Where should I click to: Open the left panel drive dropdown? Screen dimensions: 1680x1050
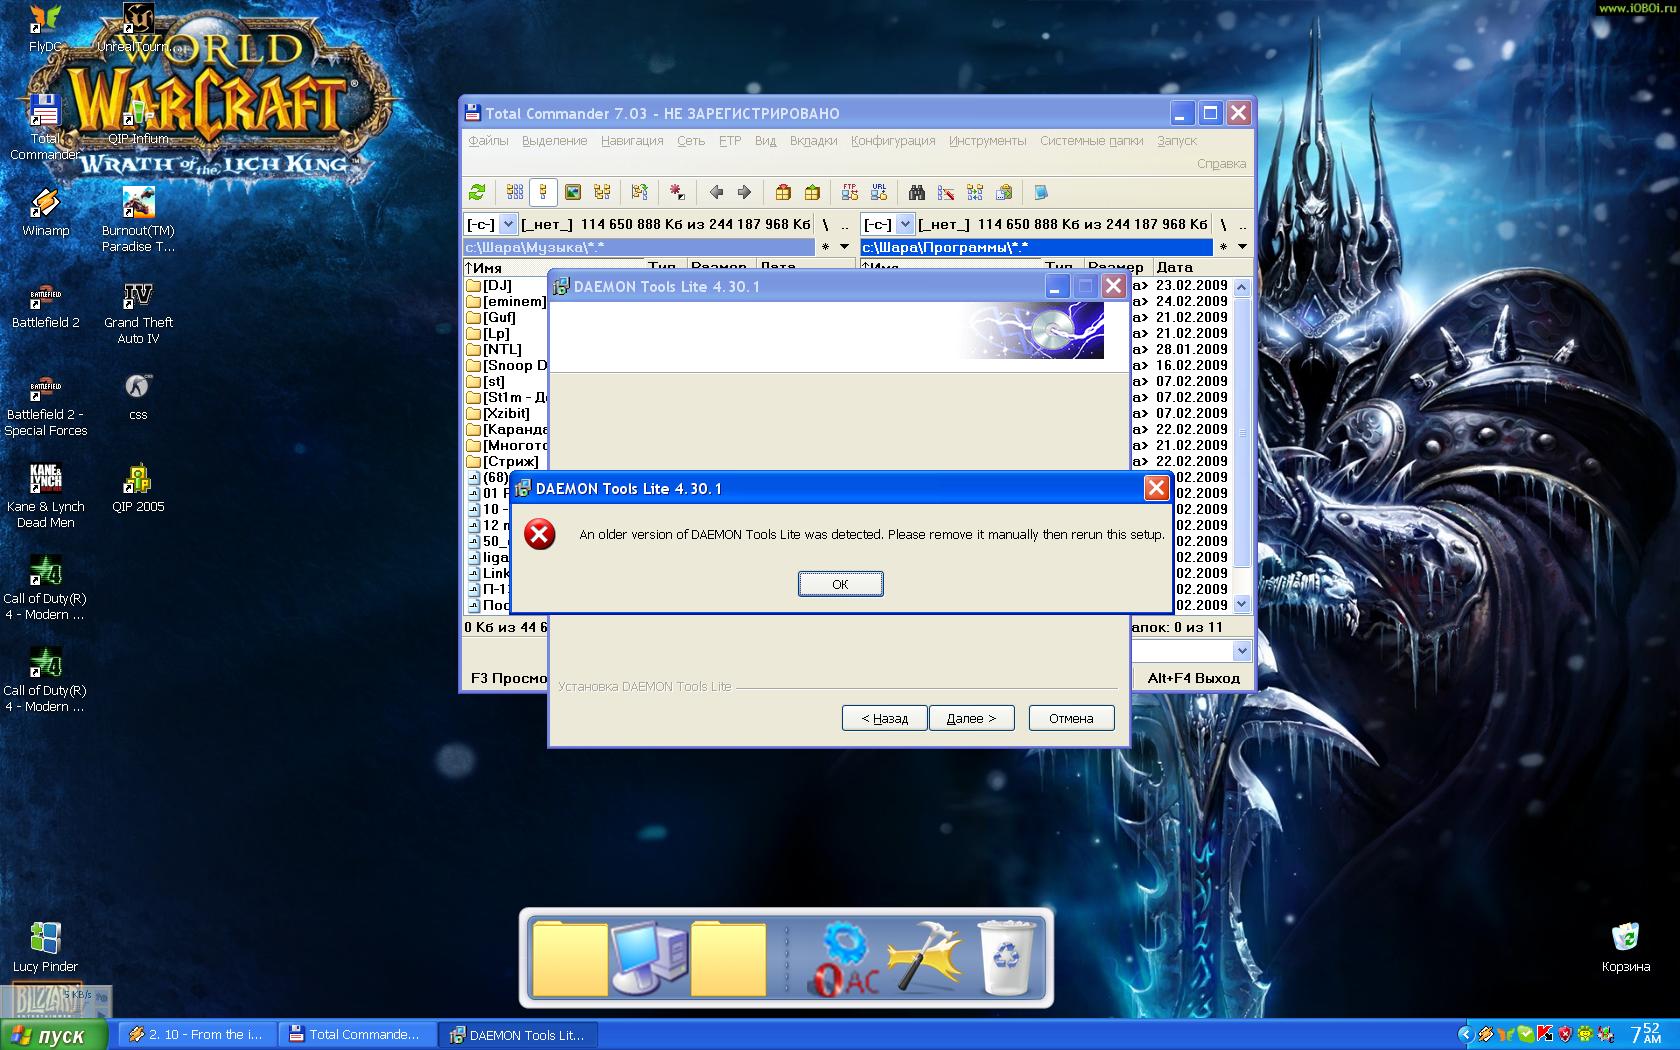508,224
